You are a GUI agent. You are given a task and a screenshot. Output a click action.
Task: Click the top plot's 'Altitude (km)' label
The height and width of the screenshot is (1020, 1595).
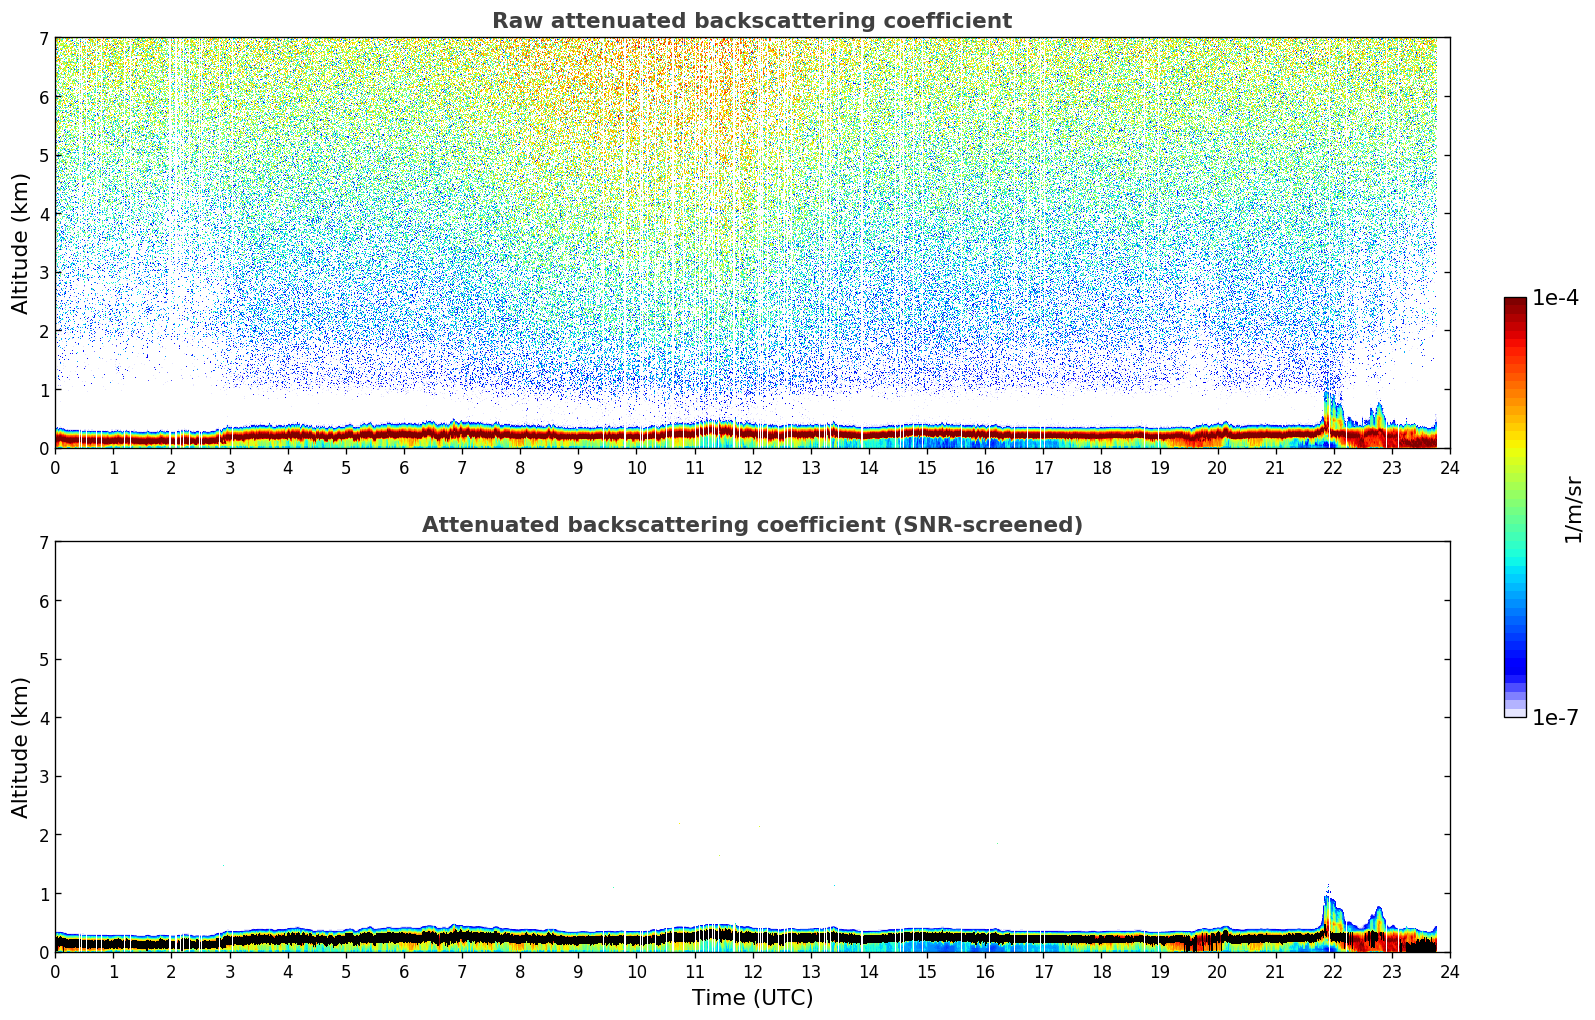pos(21,243)
